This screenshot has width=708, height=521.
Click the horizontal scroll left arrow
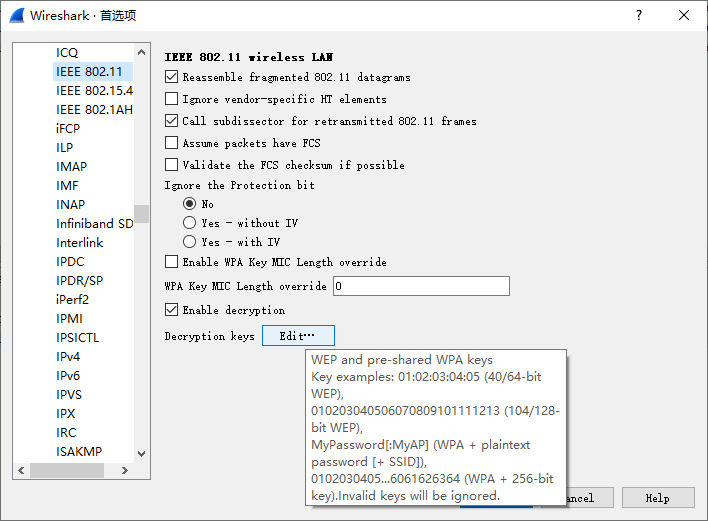click(x=21, y=470)
